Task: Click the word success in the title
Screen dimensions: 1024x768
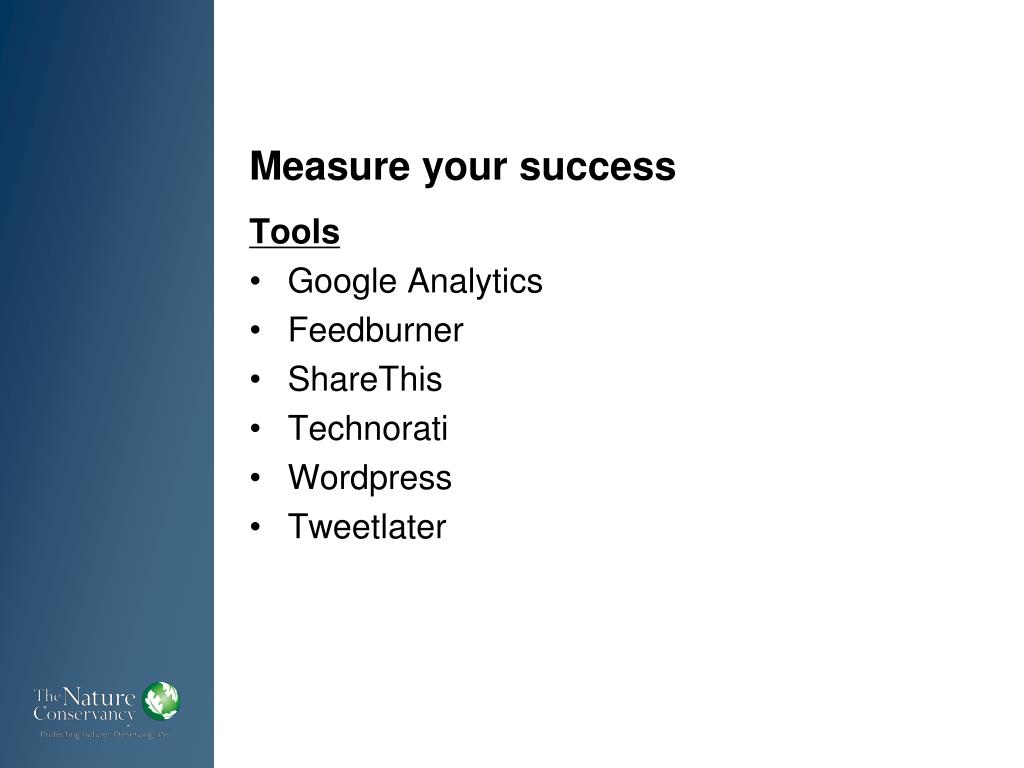Action: click(x=598, y=167)
